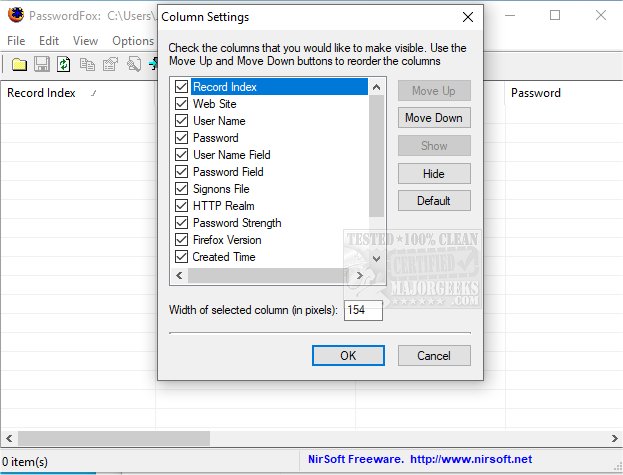Click the PasswordFox app icon in title bar
This screenshot has height=475, width=623.
click(16, 15)
